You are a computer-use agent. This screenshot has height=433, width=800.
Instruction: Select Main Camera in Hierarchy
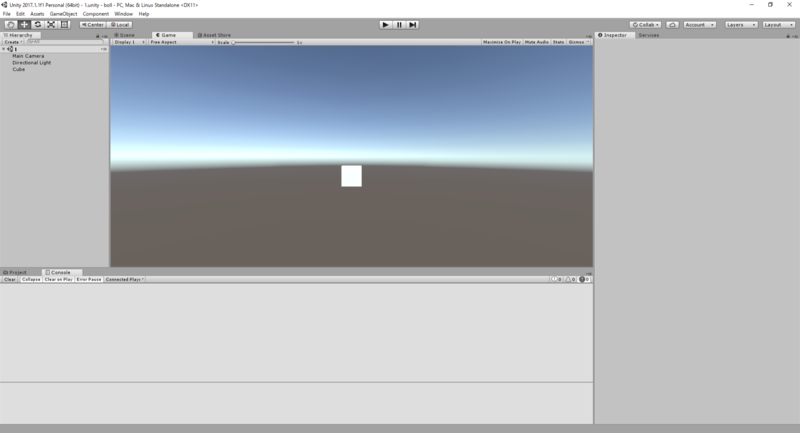[x=28, y=56]
